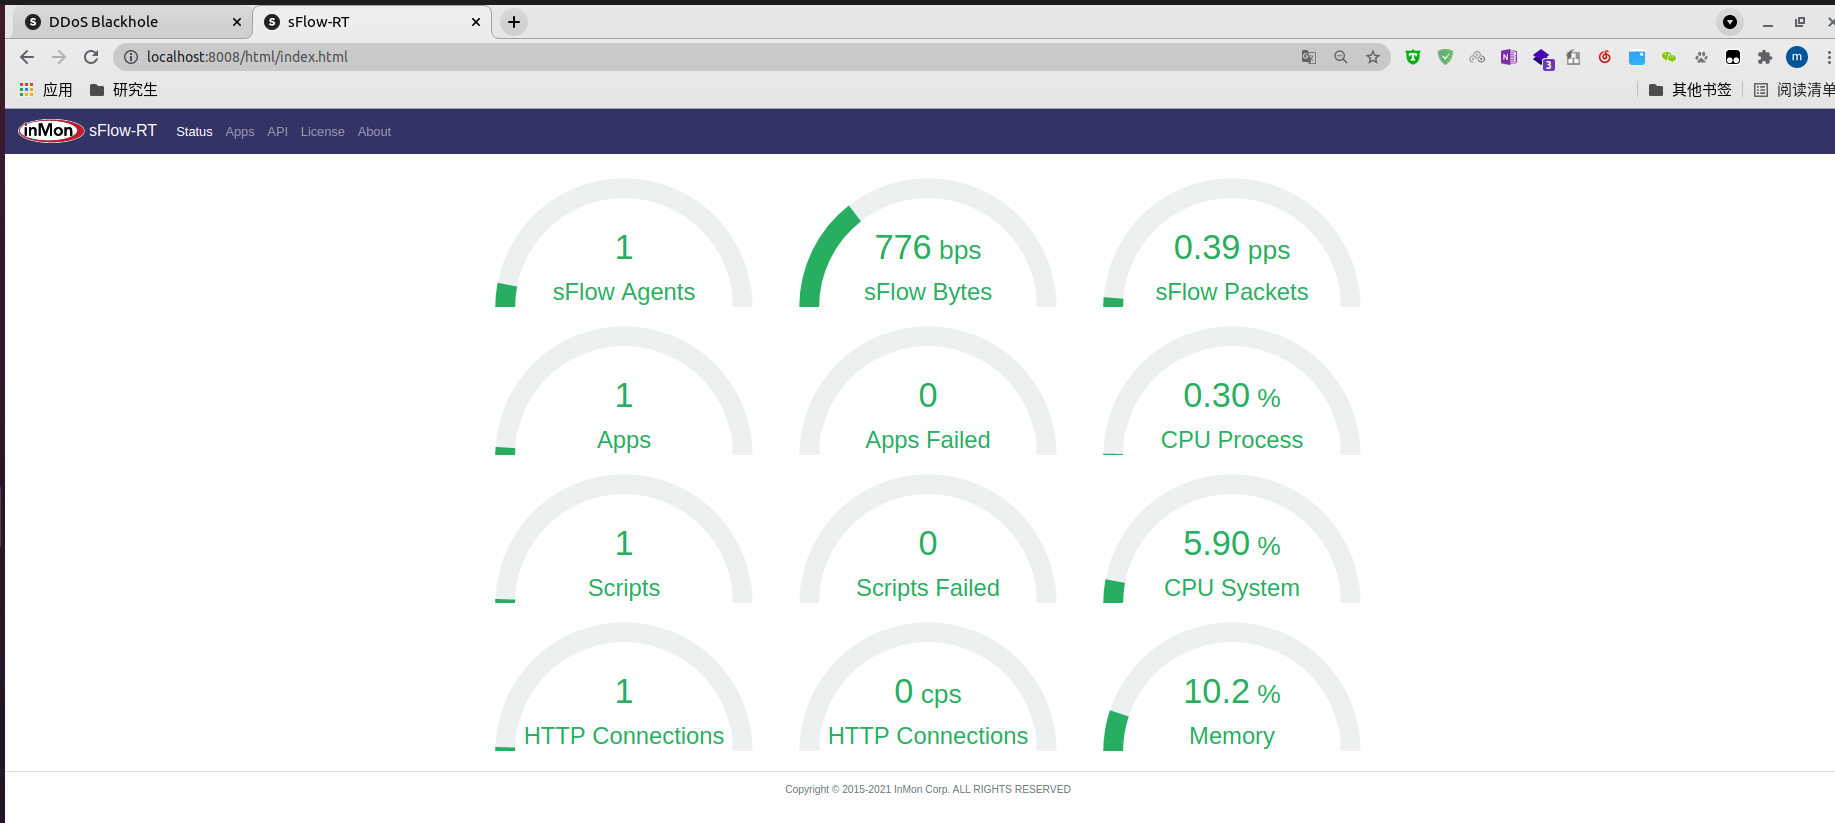The width and height of the screenshot is (1835, 823).
Task: Click the Apps count gauge
Action: 624,391
